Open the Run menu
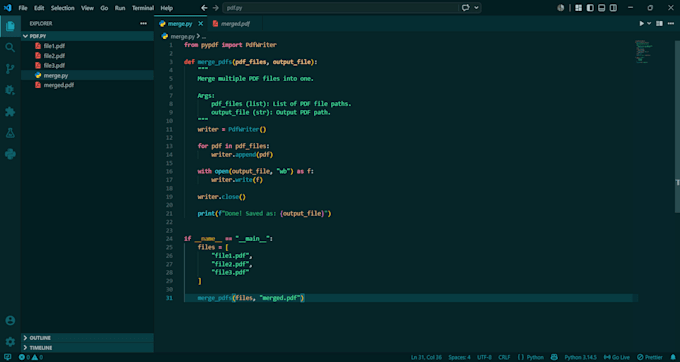This screenshot has width=680, height=362. pos(120,8)
